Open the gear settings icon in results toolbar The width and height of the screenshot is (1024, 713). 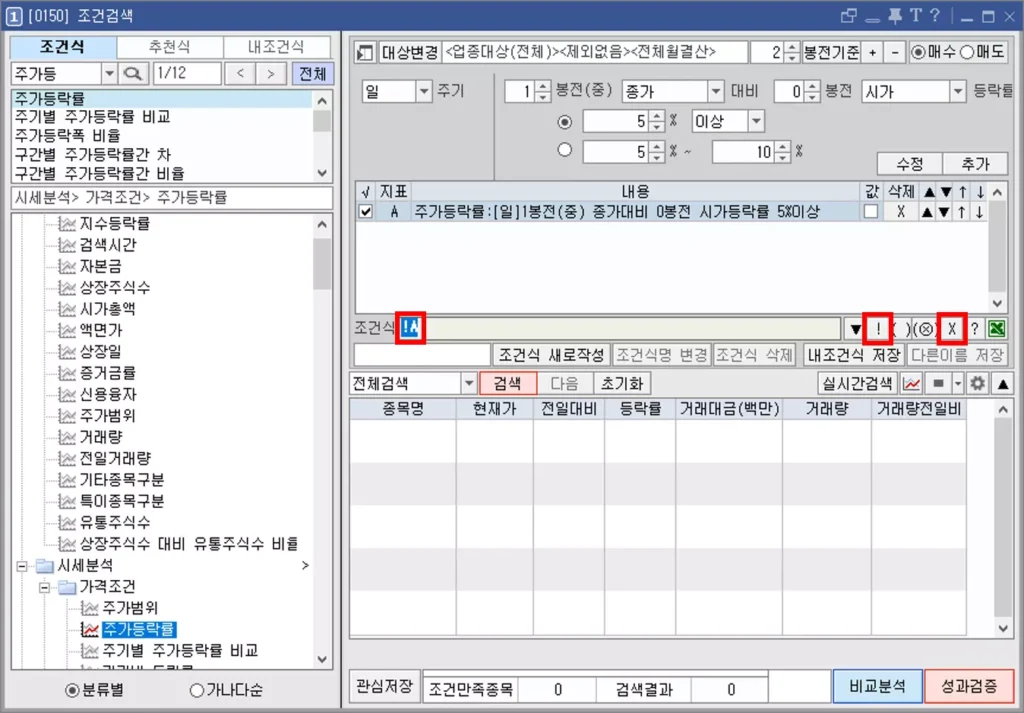[x=977, y=383]
